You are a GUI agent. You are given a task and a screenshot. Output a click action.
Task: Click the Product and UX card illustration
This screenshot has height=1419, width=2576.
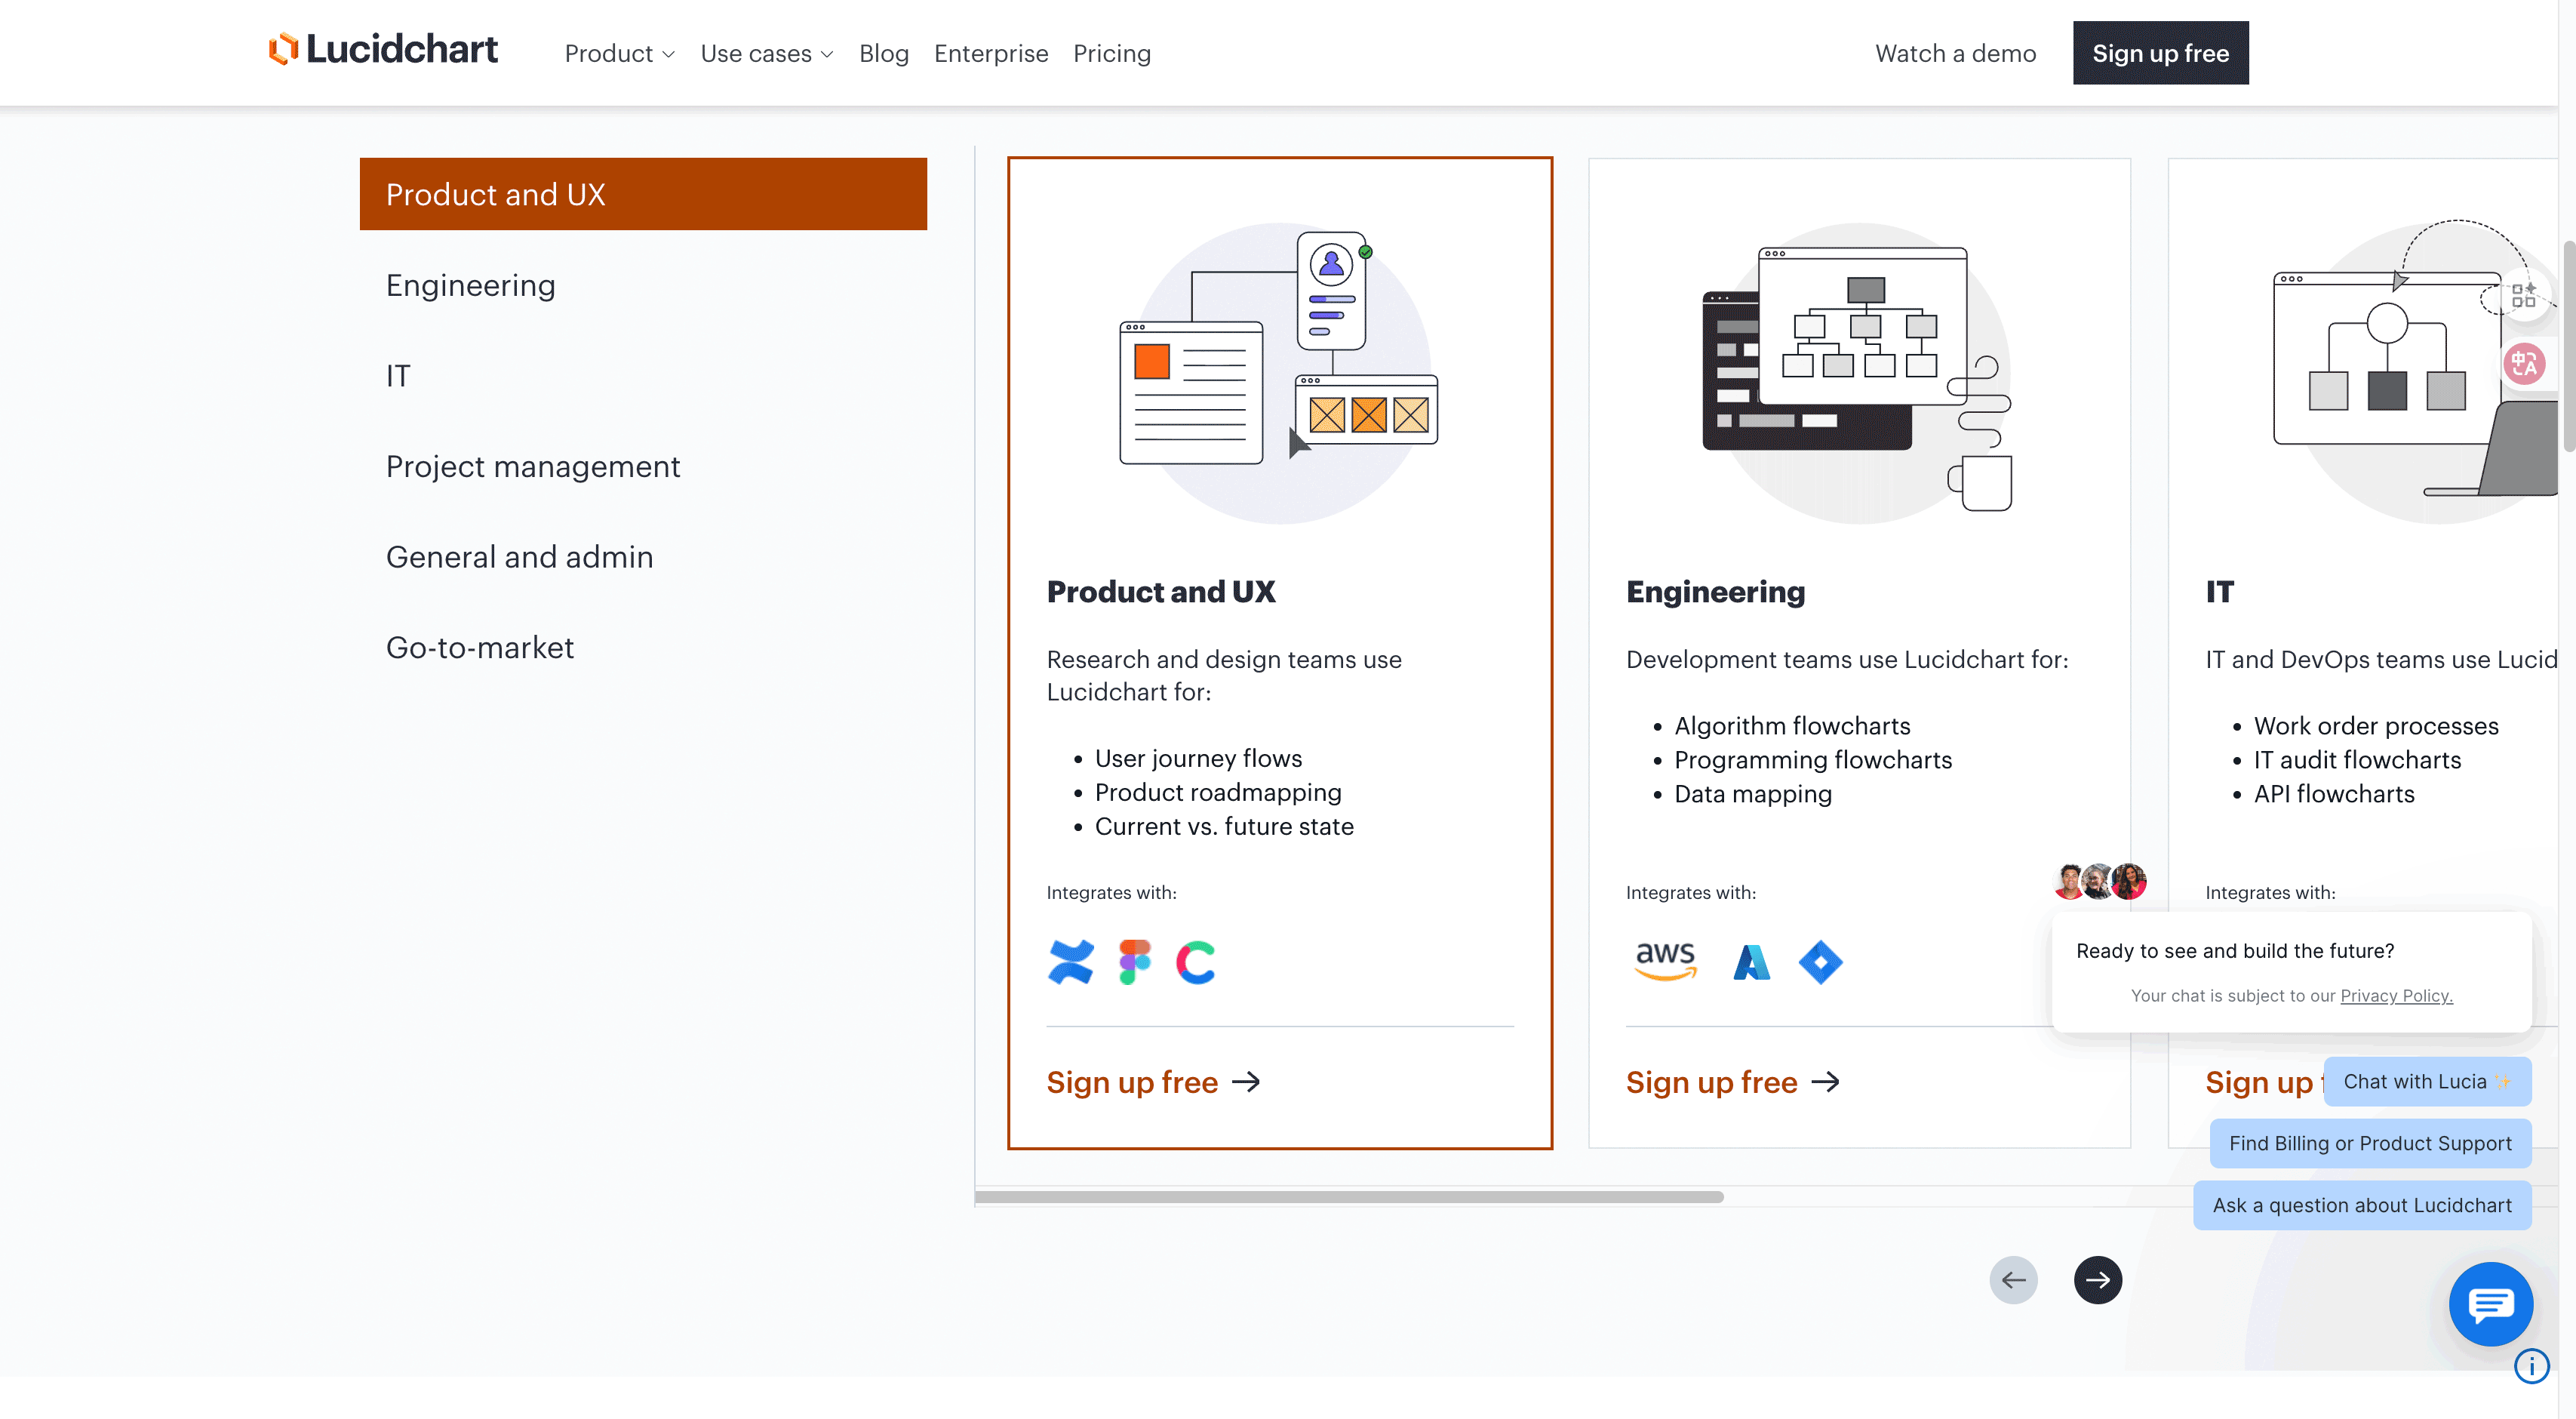pyautogui.click(x=1279, y=373)
